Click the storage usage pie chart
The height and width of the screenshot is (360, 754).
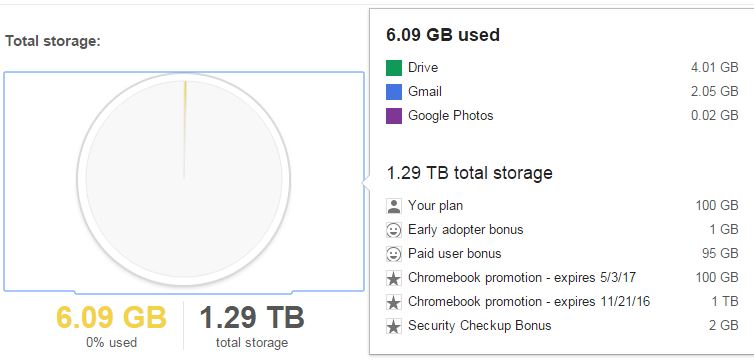pos(184,179)
